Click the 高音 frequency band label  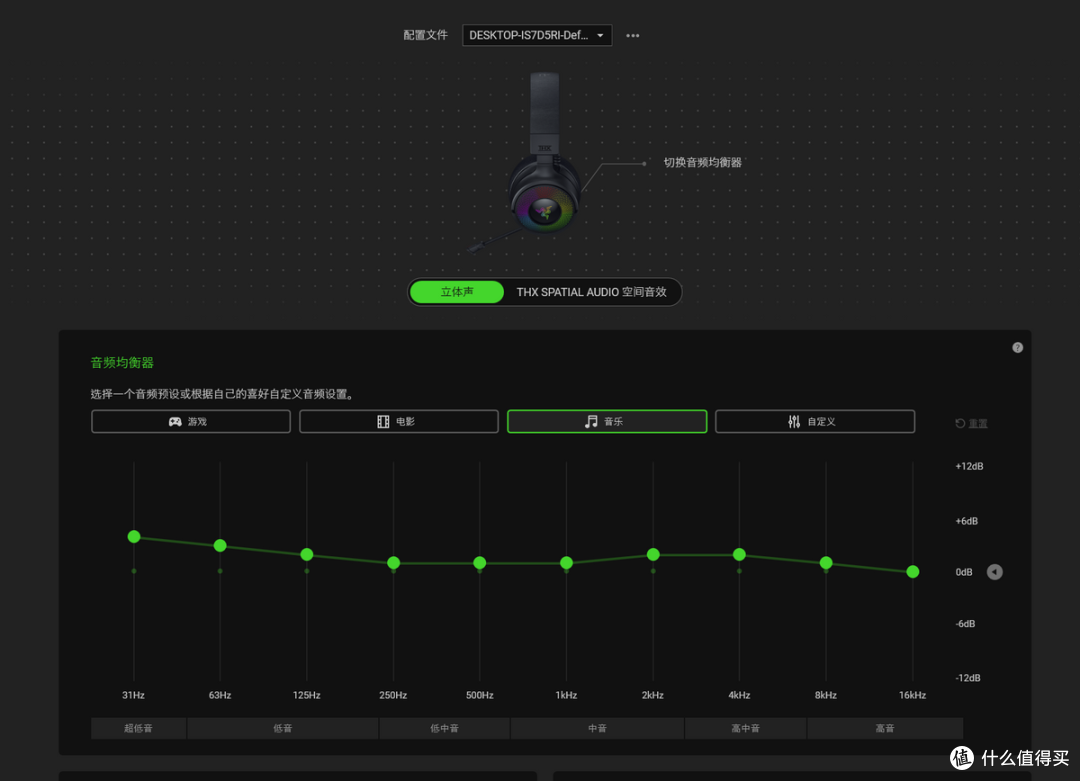click(885, 728)
